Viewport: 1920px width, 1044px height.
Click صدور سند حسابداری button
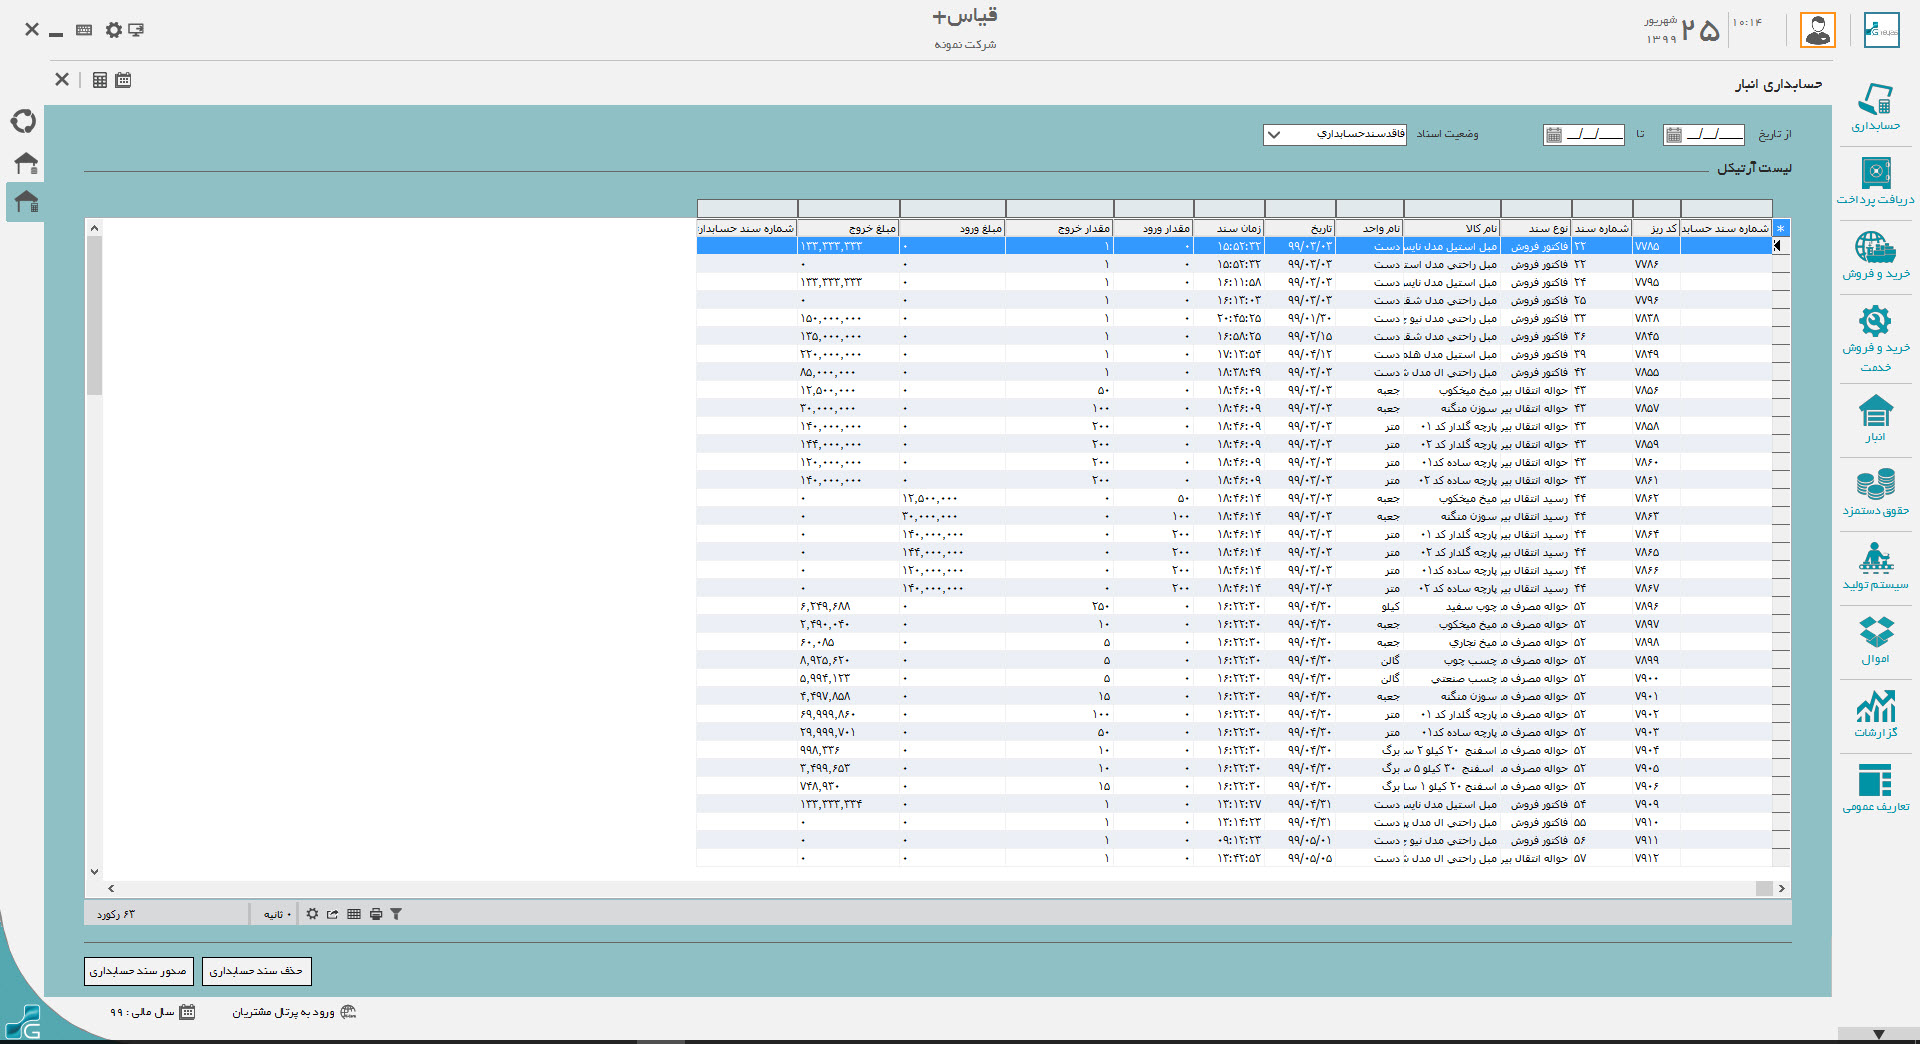[138, 971]
